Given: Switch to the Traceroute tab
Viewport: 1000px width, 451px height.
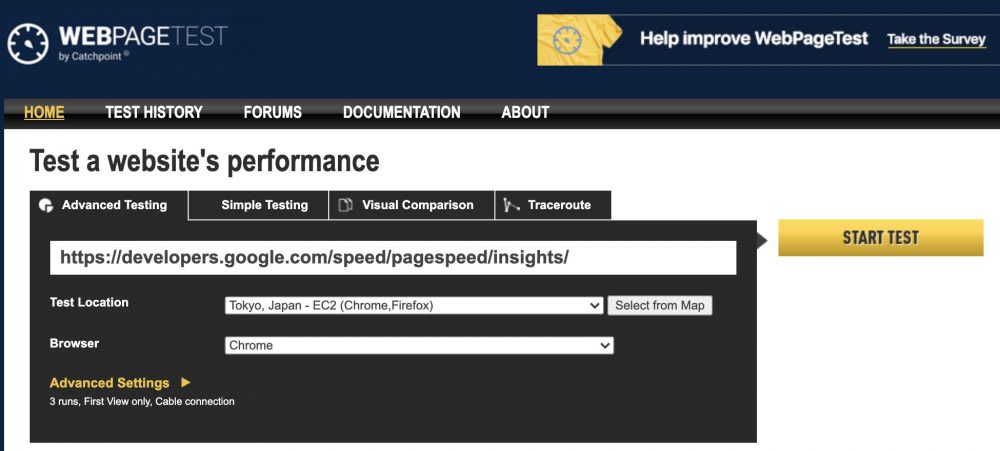Looking at the screenshot, I should click(553, 205).
